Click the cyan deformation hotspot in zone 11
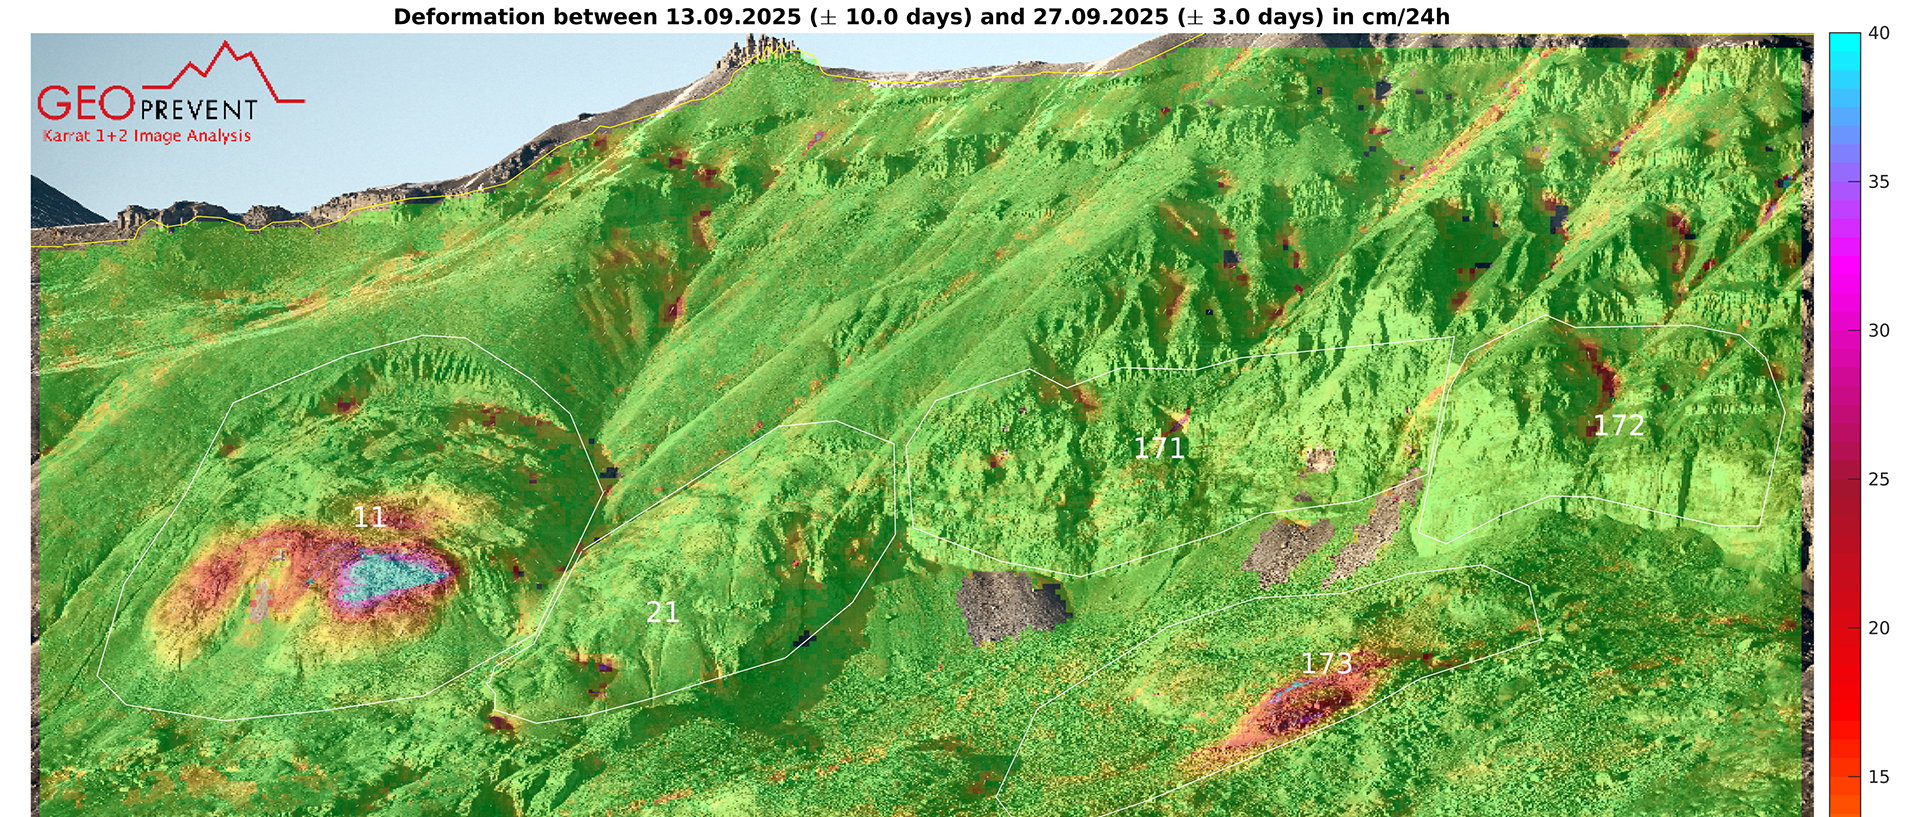The image size is (1920, 817). tap(385, 576)
